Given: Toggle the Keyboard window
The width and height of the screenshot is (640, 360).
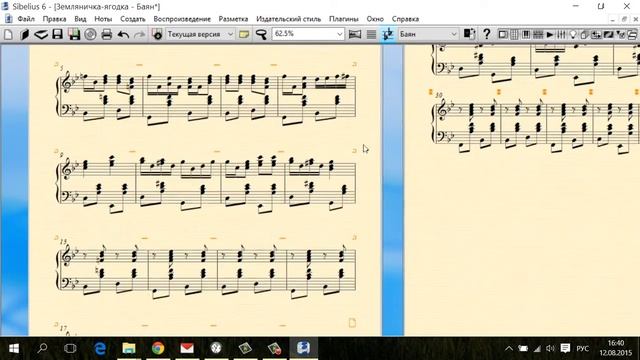Looking at the screenshot, I should point(526,34).
